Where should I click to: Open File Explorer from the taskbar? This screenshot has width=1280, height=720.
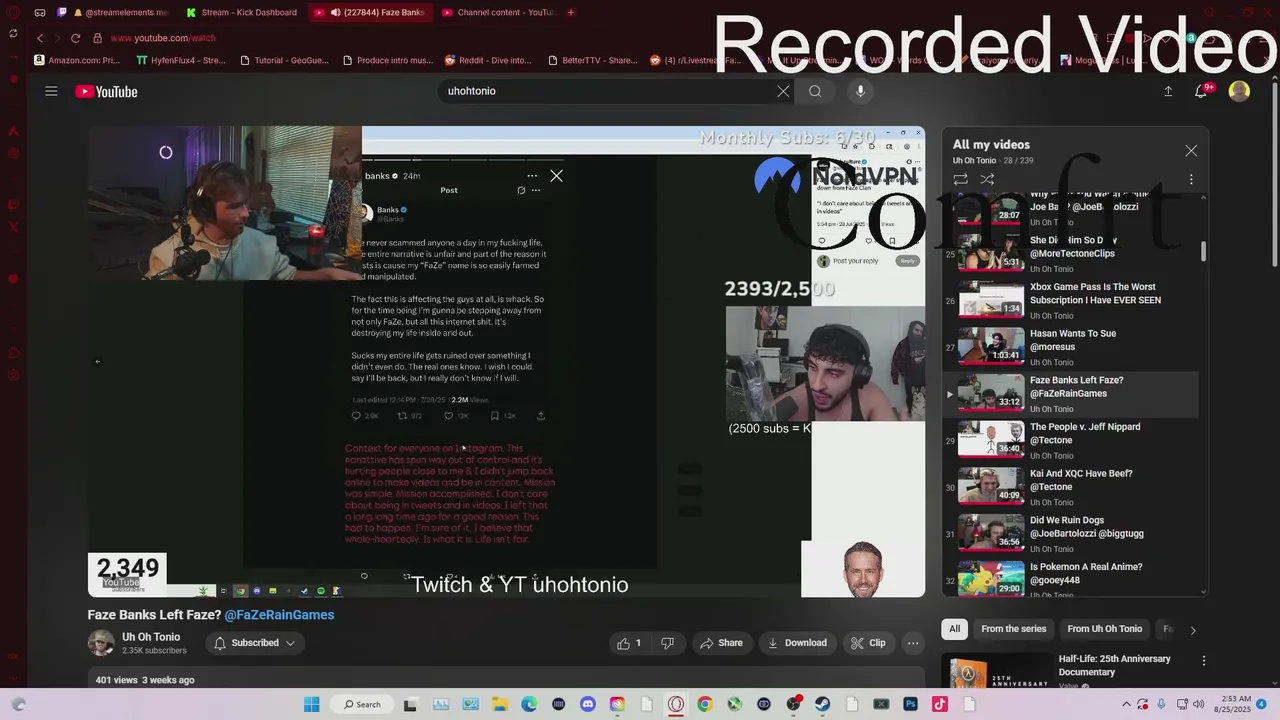[499, 704]
